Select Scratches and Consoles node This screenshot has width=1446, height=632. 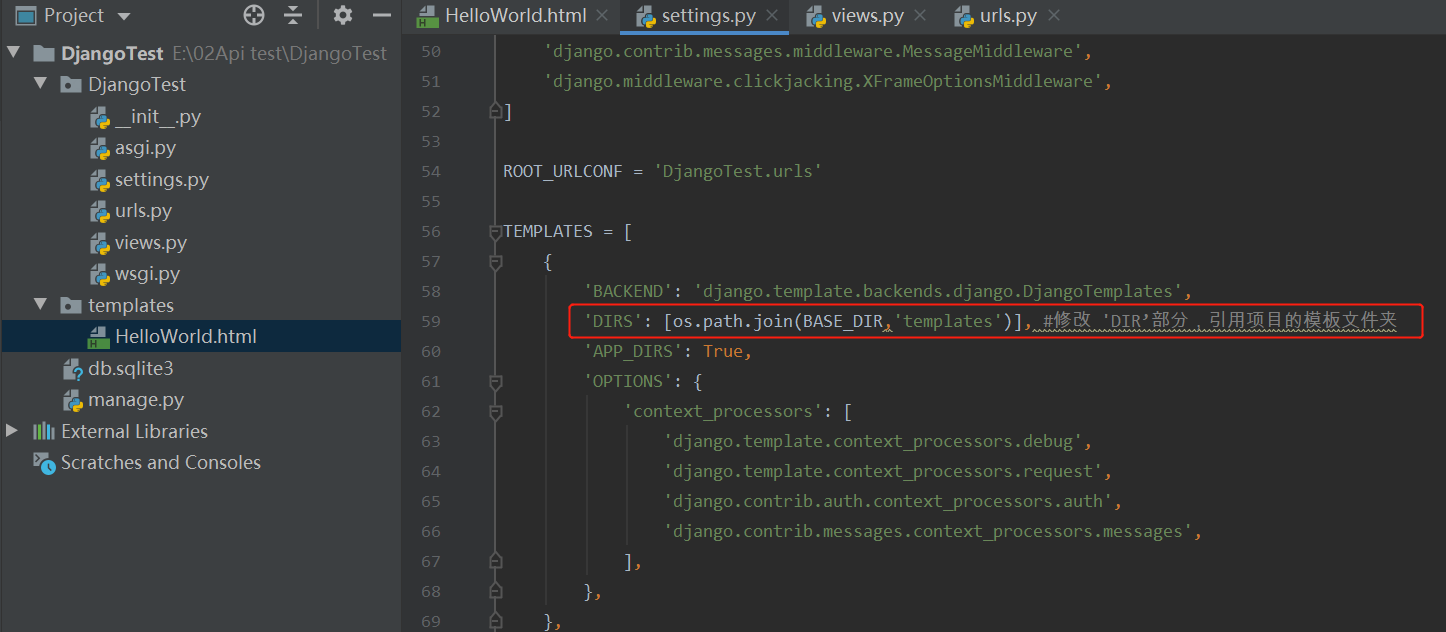[x=160, y=463]
